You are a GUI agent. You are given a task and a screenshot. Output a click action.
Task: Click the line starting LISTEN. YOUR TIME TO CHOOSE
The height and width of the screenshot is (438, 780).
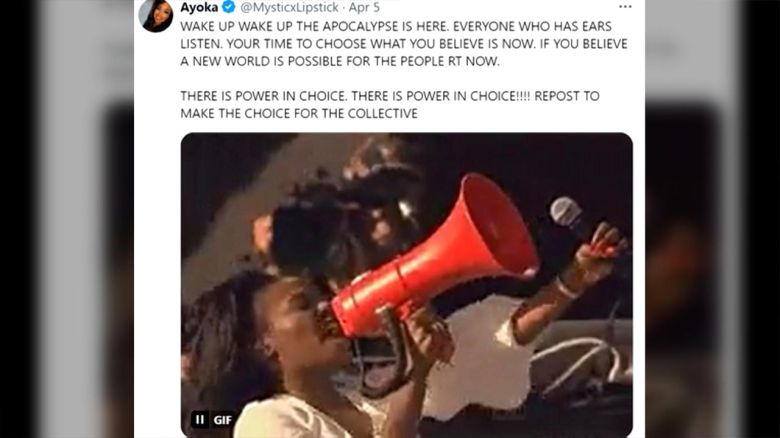(x=404, y=44)
